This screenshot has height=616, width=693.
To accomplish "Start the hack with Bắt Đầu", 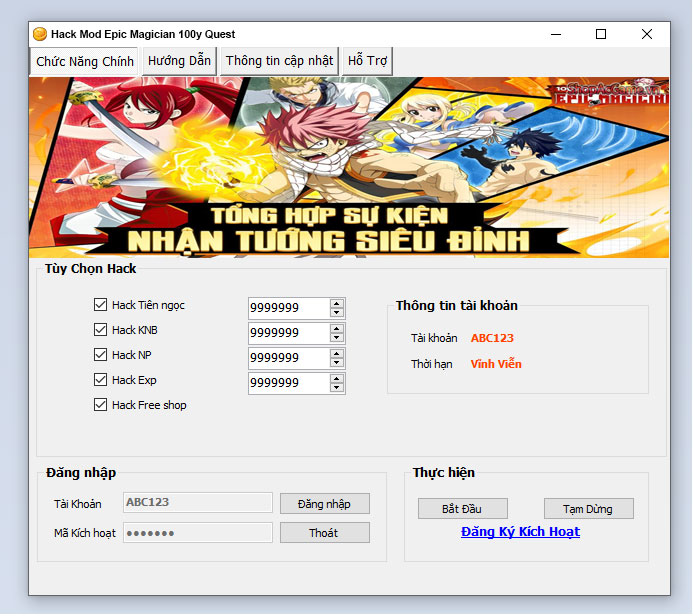I will tap(463, 509).
